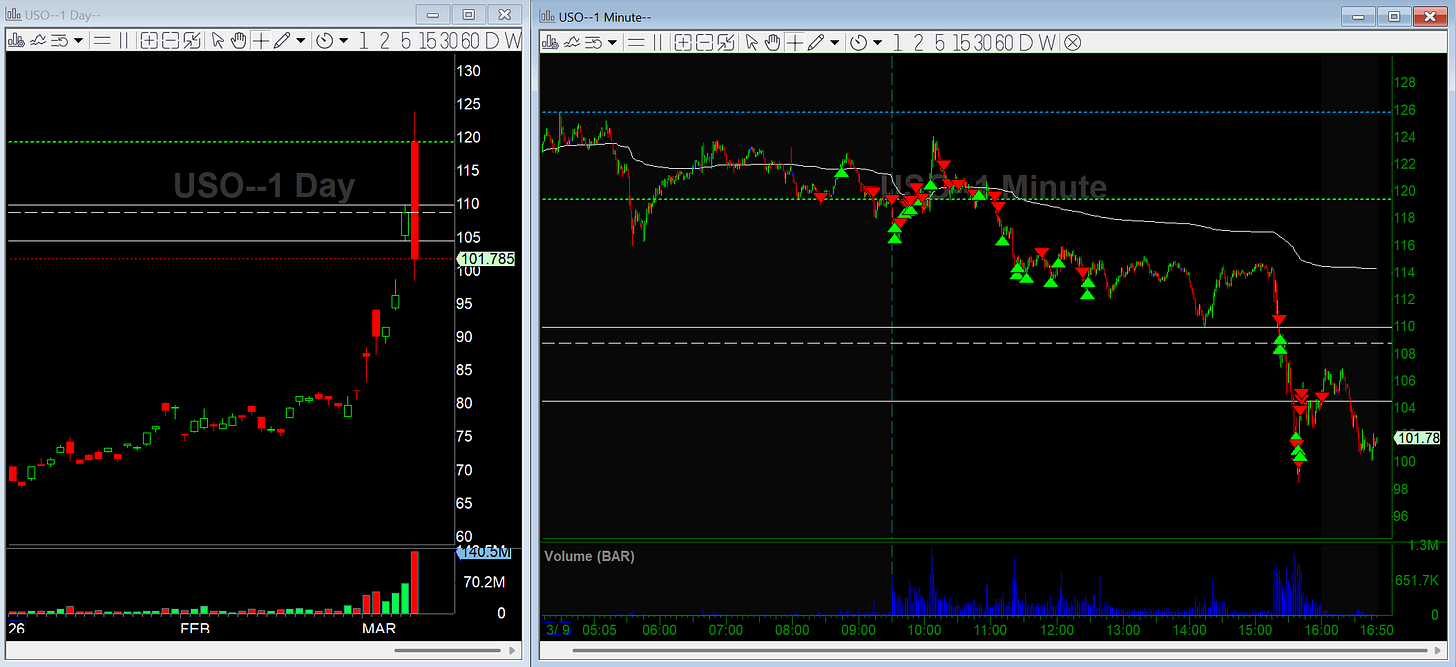Select vertical lines tool in 1 Minute window

point(657,42)
